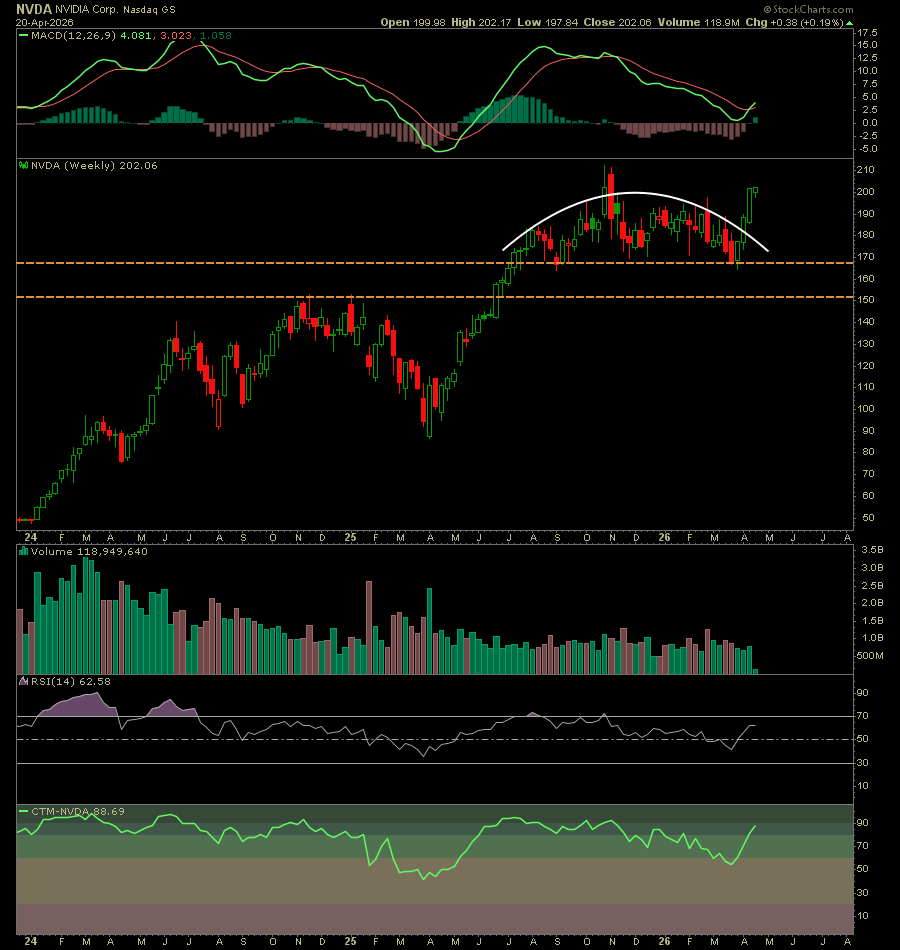
Task: Click the candlestick icon beside NVDA (Weekly)
Action: pos(24,165)
